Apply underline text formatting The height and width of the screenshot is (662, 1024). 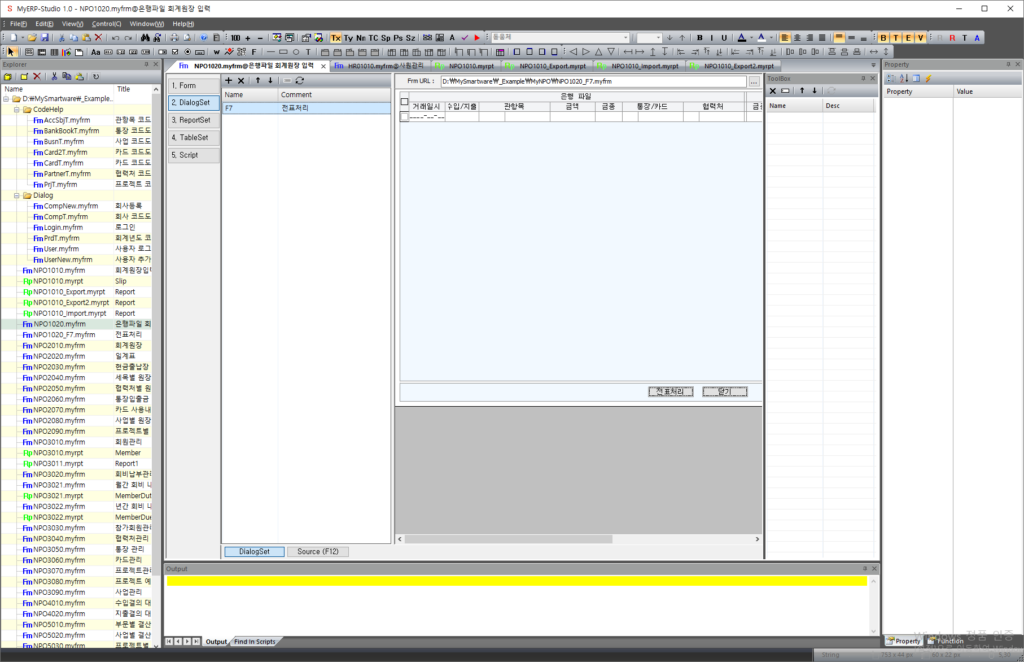724,38
